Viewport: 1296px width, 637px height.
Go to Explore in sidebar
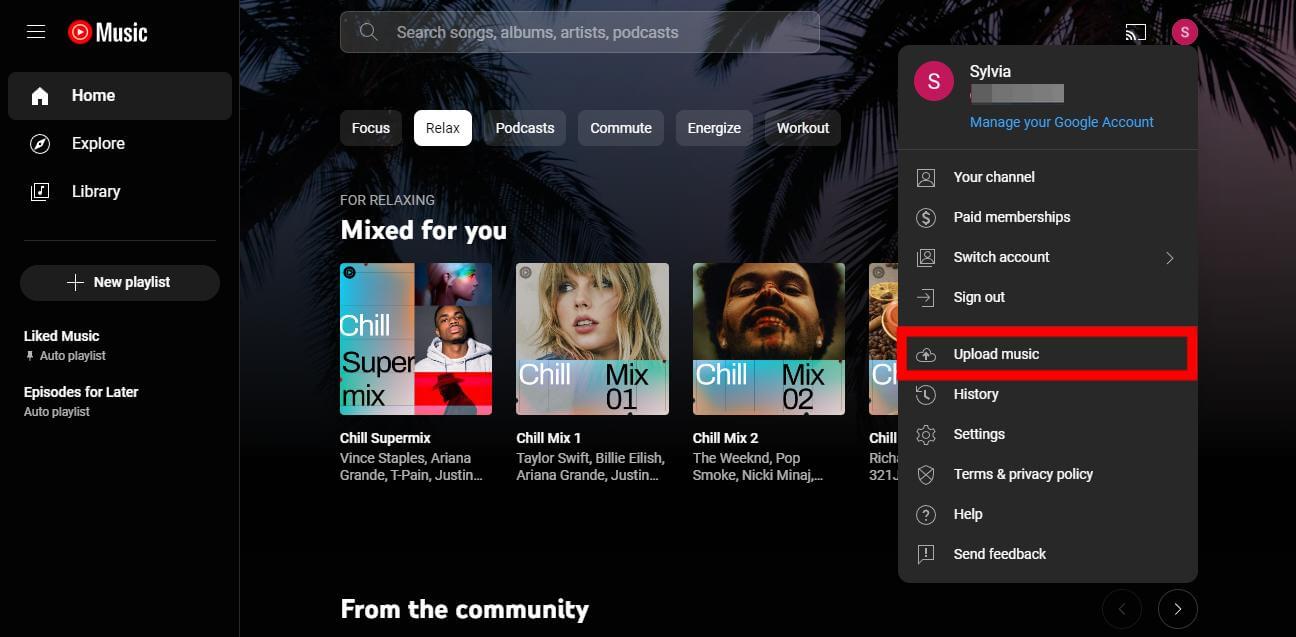(120, 144)
